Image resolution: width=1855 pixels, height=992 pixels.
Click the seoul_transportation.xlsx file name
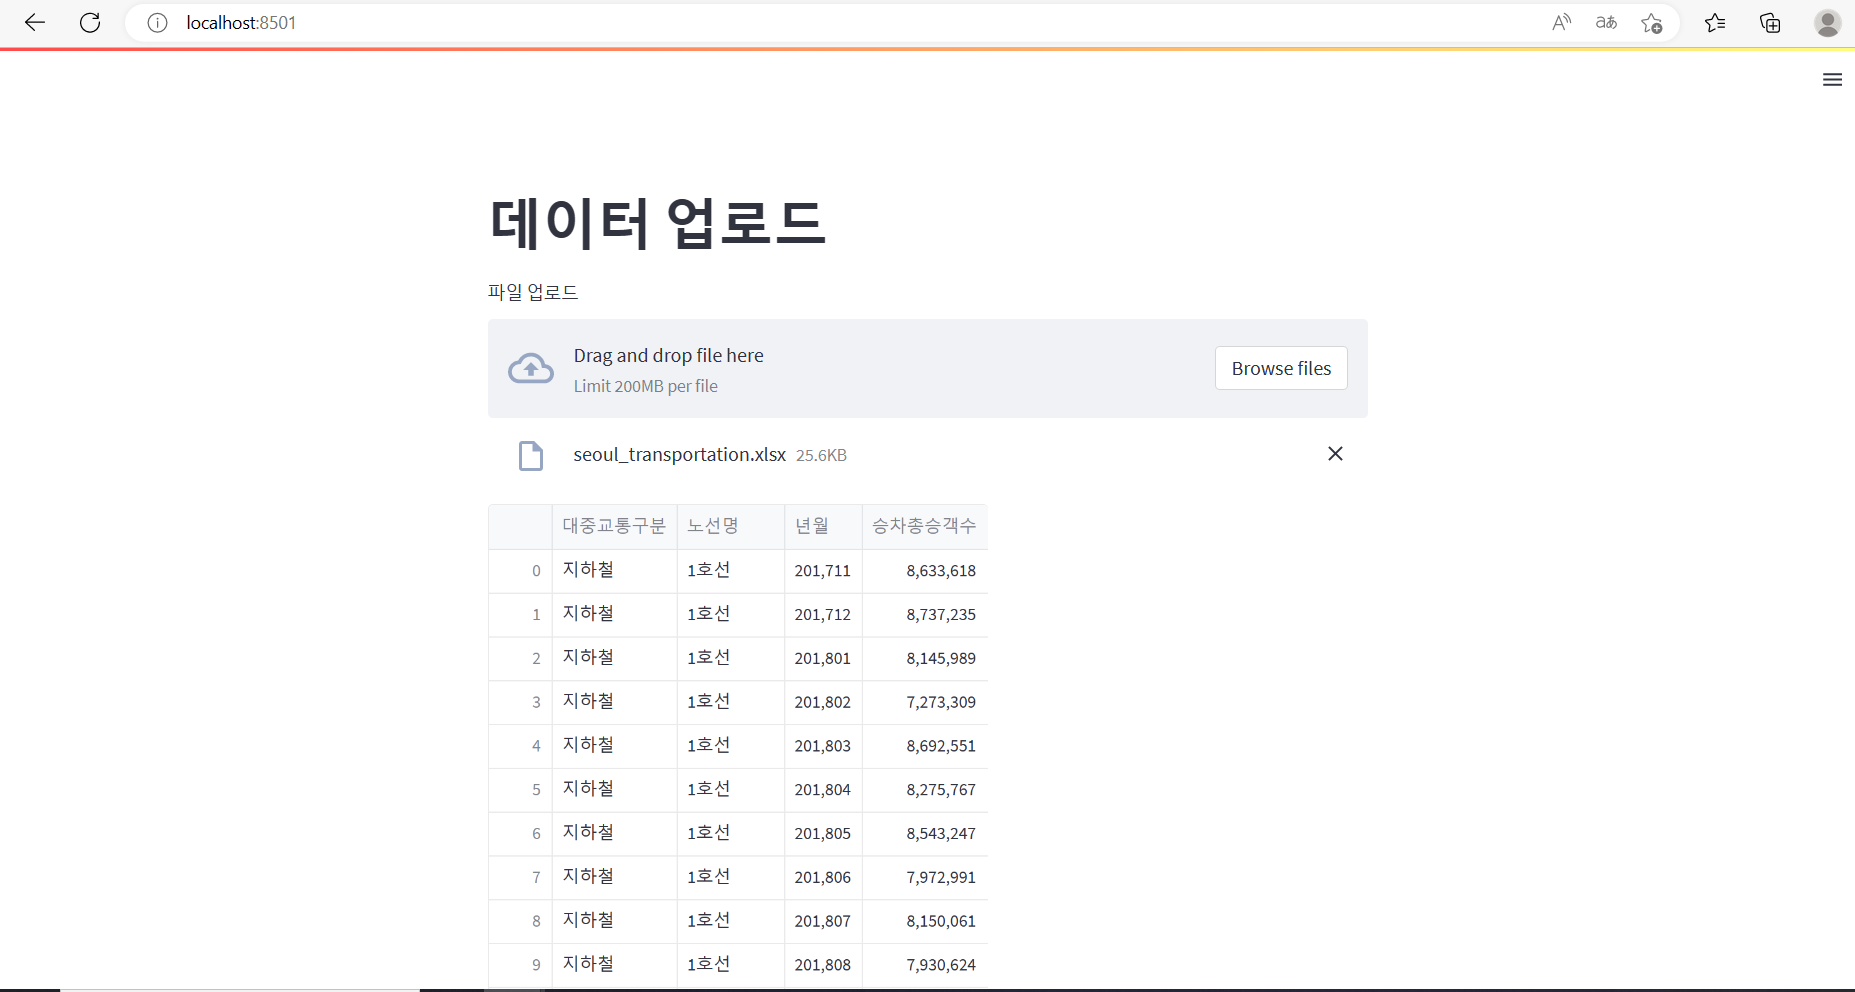[x=679, y=455]
